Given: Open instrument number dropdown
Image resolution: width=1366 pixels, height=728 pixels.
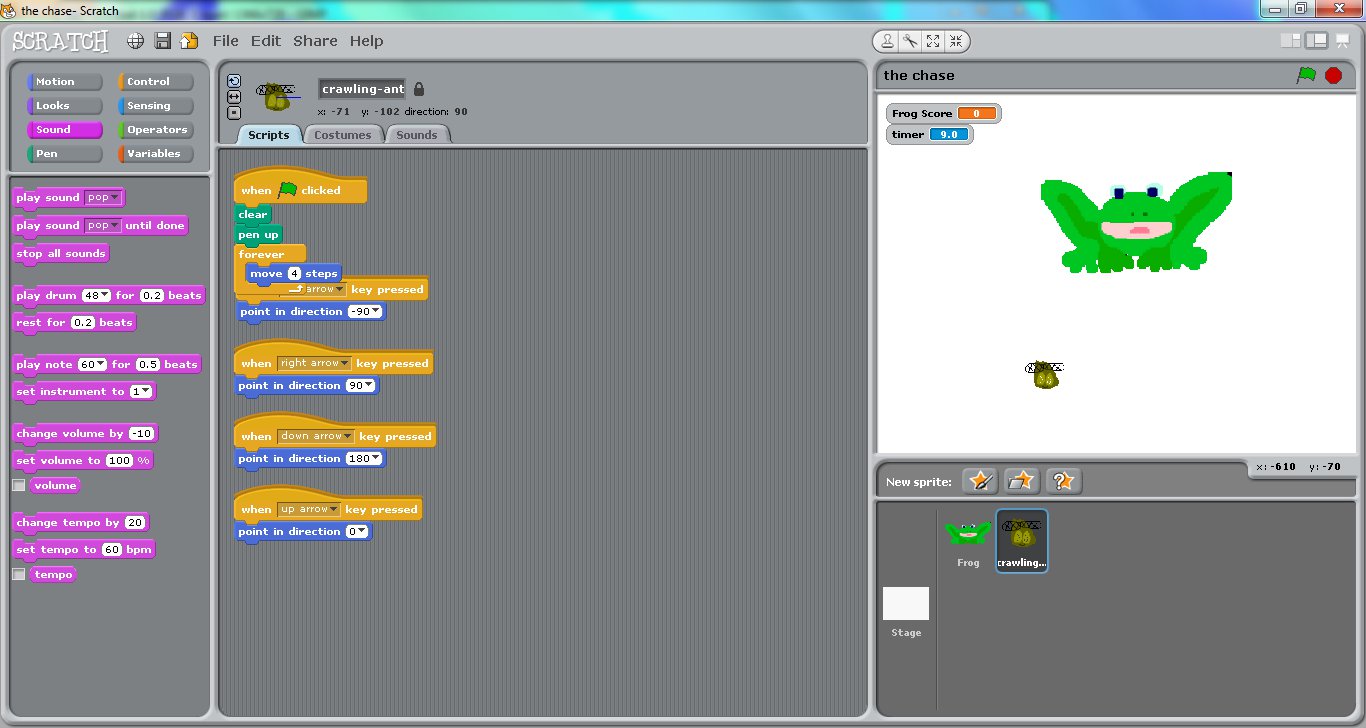Looking at the screenshot, I should 141,392.
